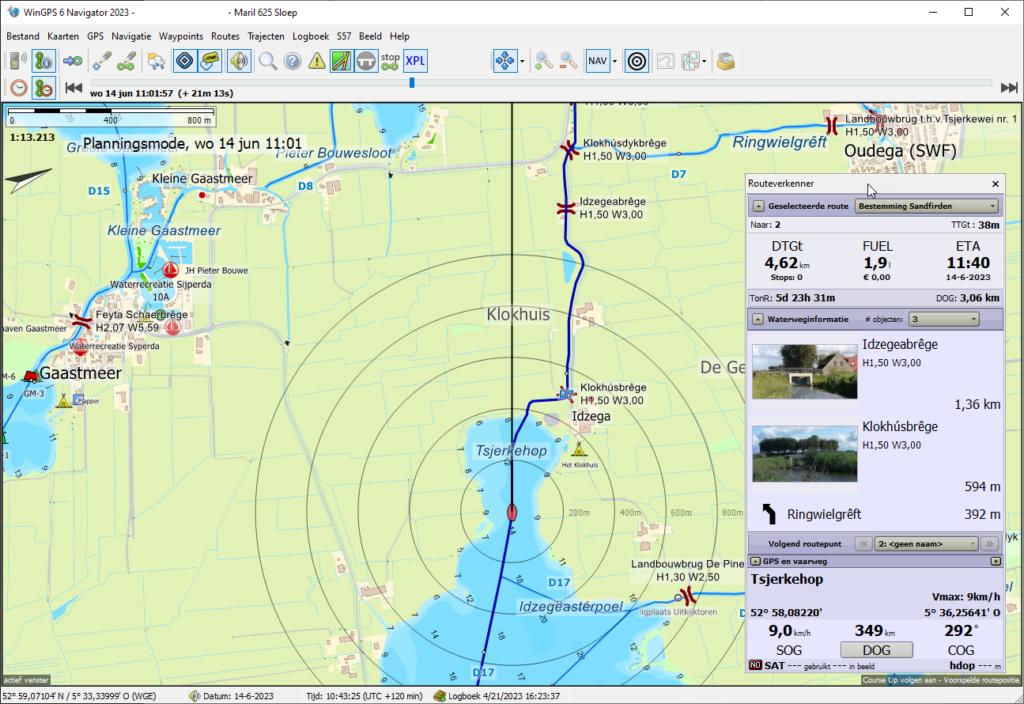Screen dimensions: 1024x704
Task: Open the Logboek menu
Action: pyautogui.click(x=311, y=36)
